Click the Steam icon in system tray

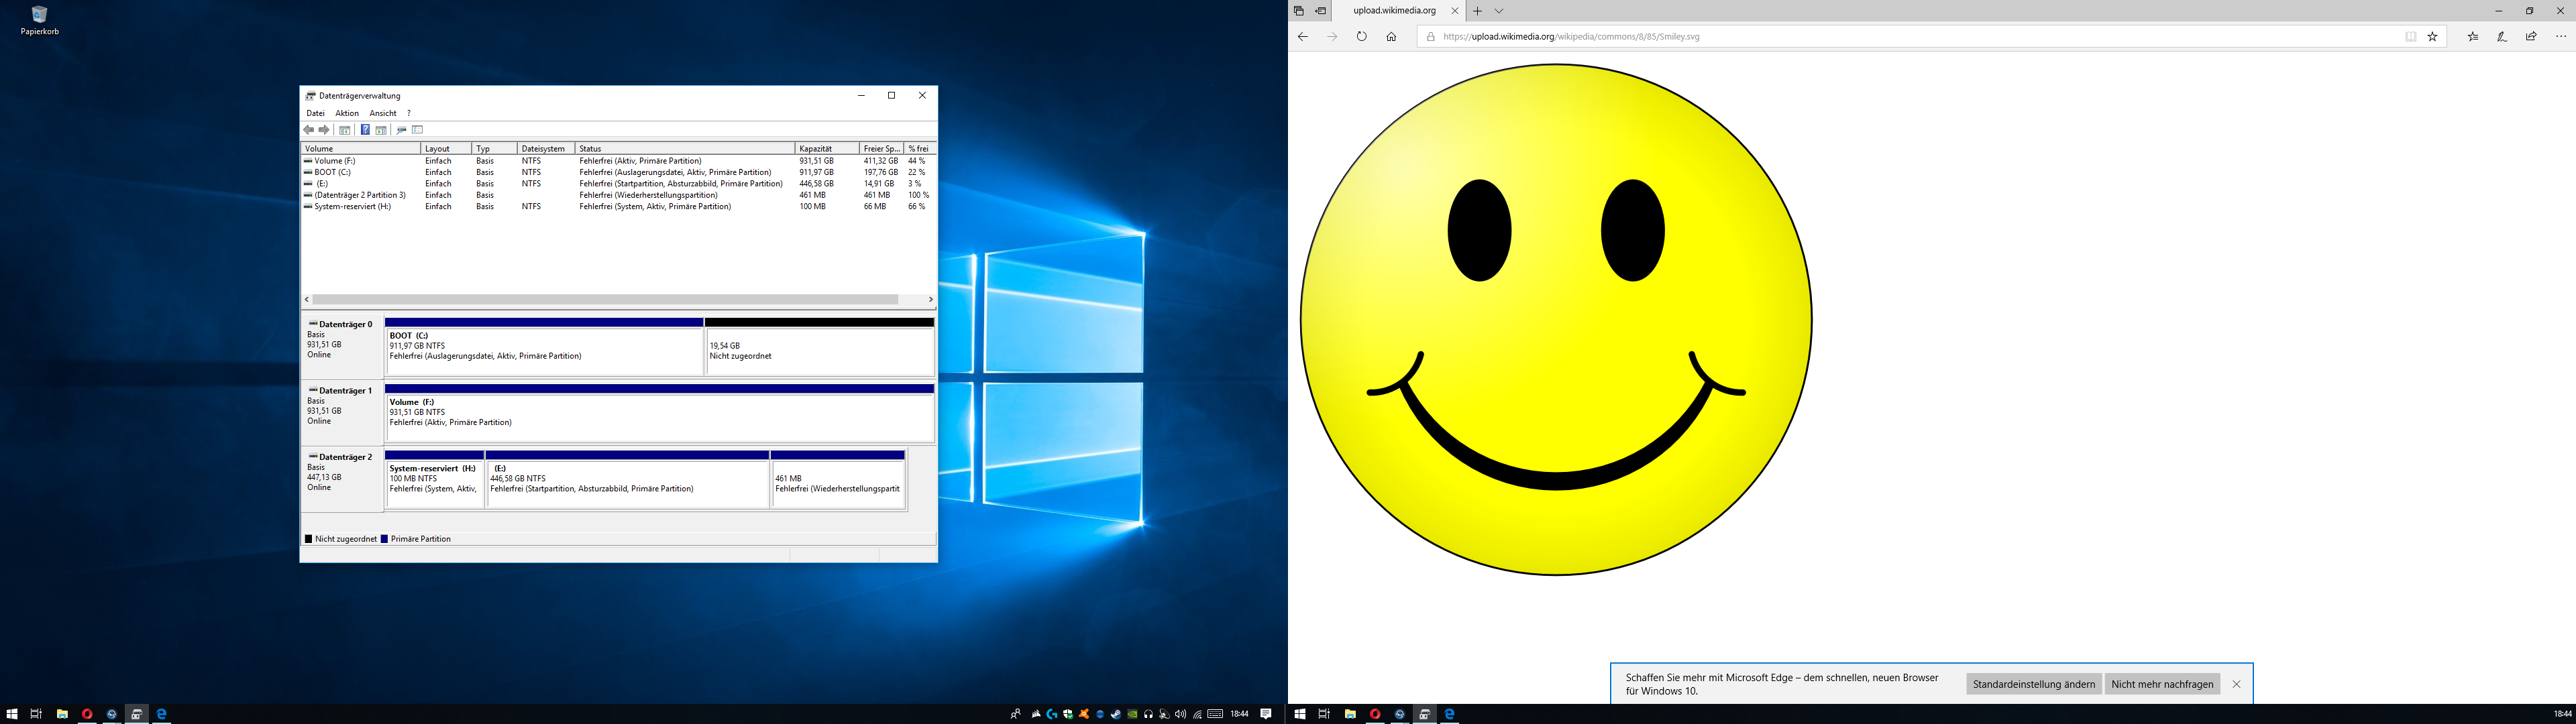click(x=1117, y=714)
